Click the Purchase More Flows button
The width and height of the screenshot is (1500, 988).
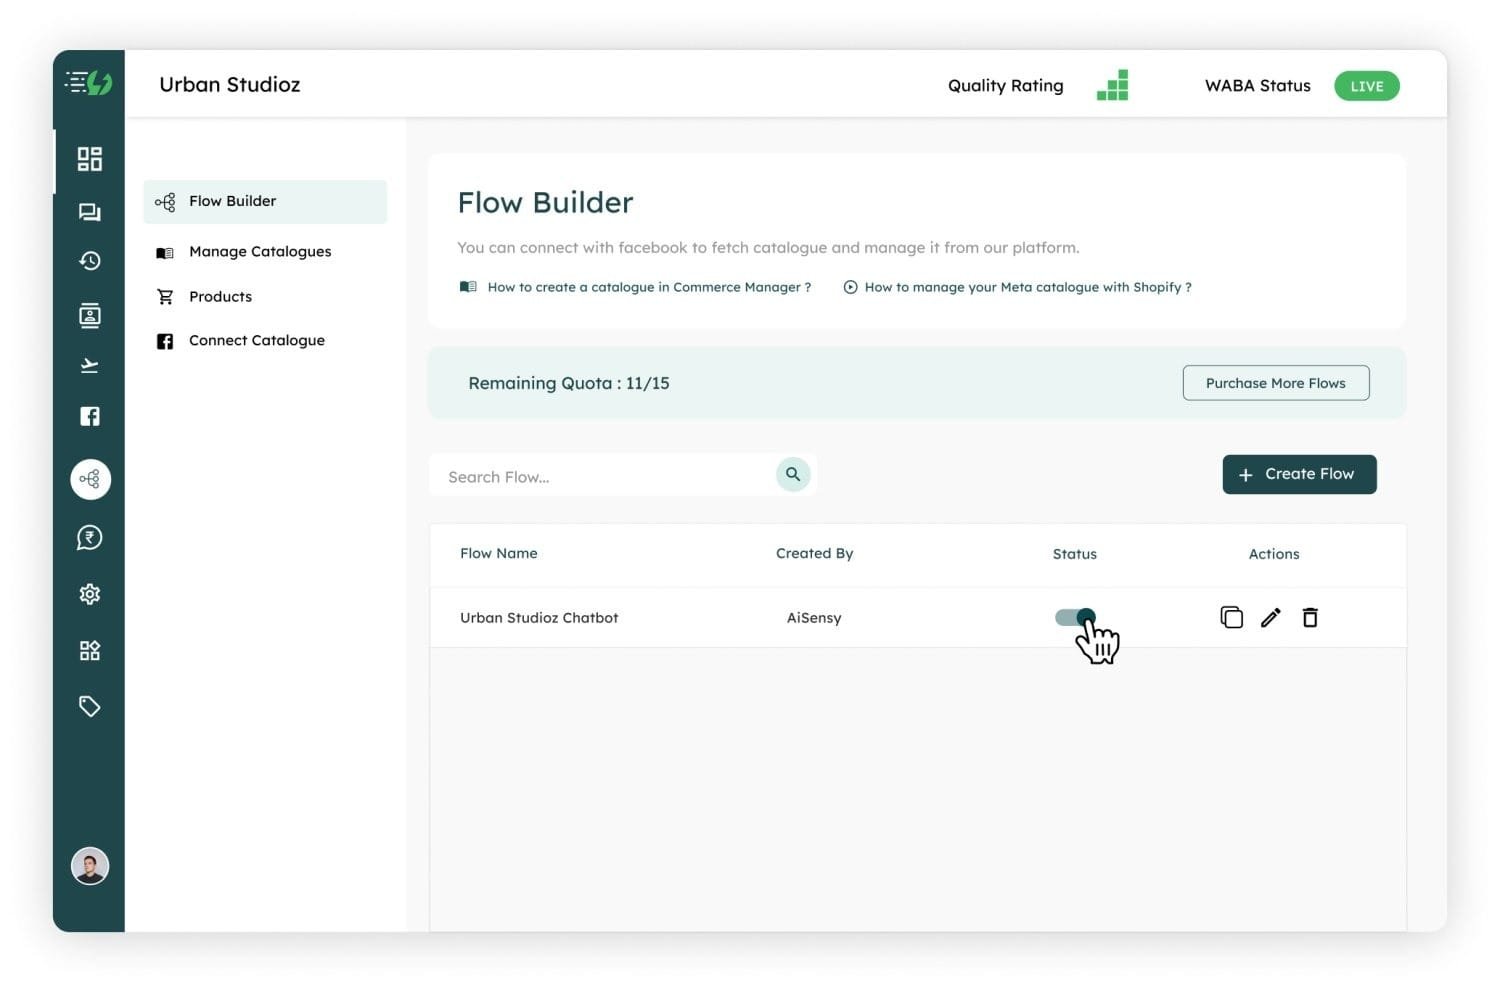[x=1275, y=383]
